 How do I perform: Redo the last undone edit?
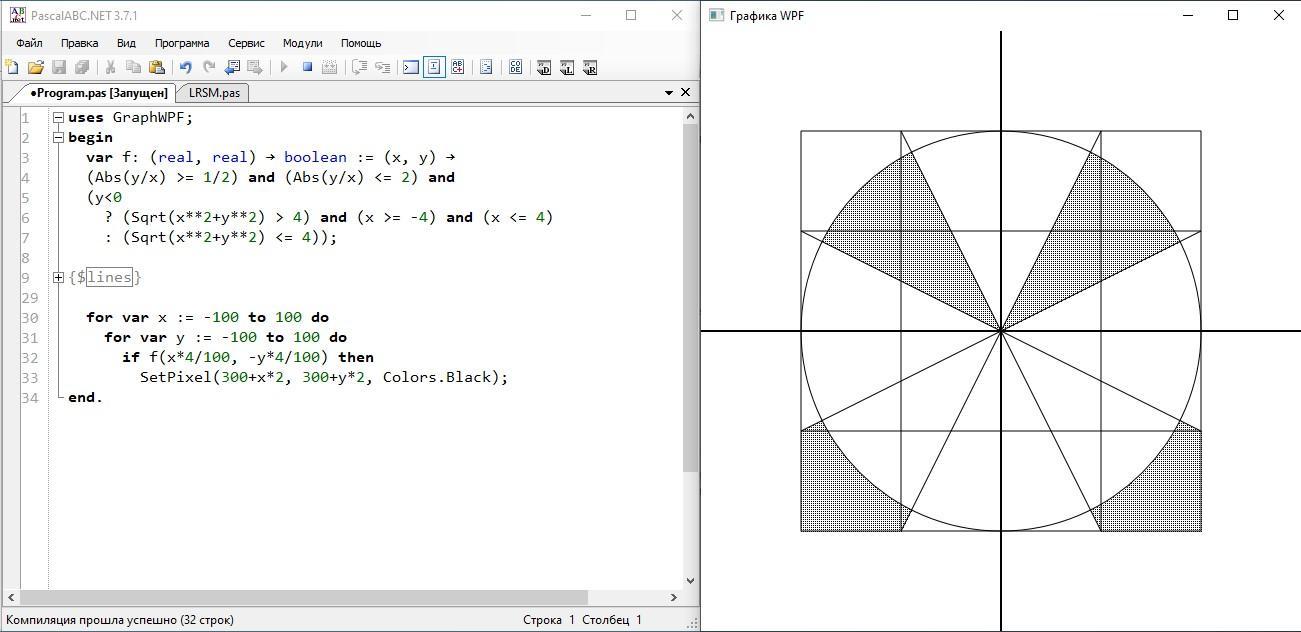[x=208, y=67]
